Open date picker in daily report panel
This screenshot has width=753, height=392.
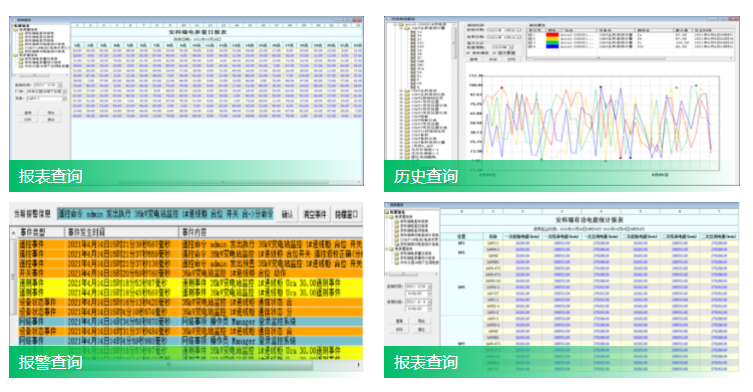pos(60,85)
